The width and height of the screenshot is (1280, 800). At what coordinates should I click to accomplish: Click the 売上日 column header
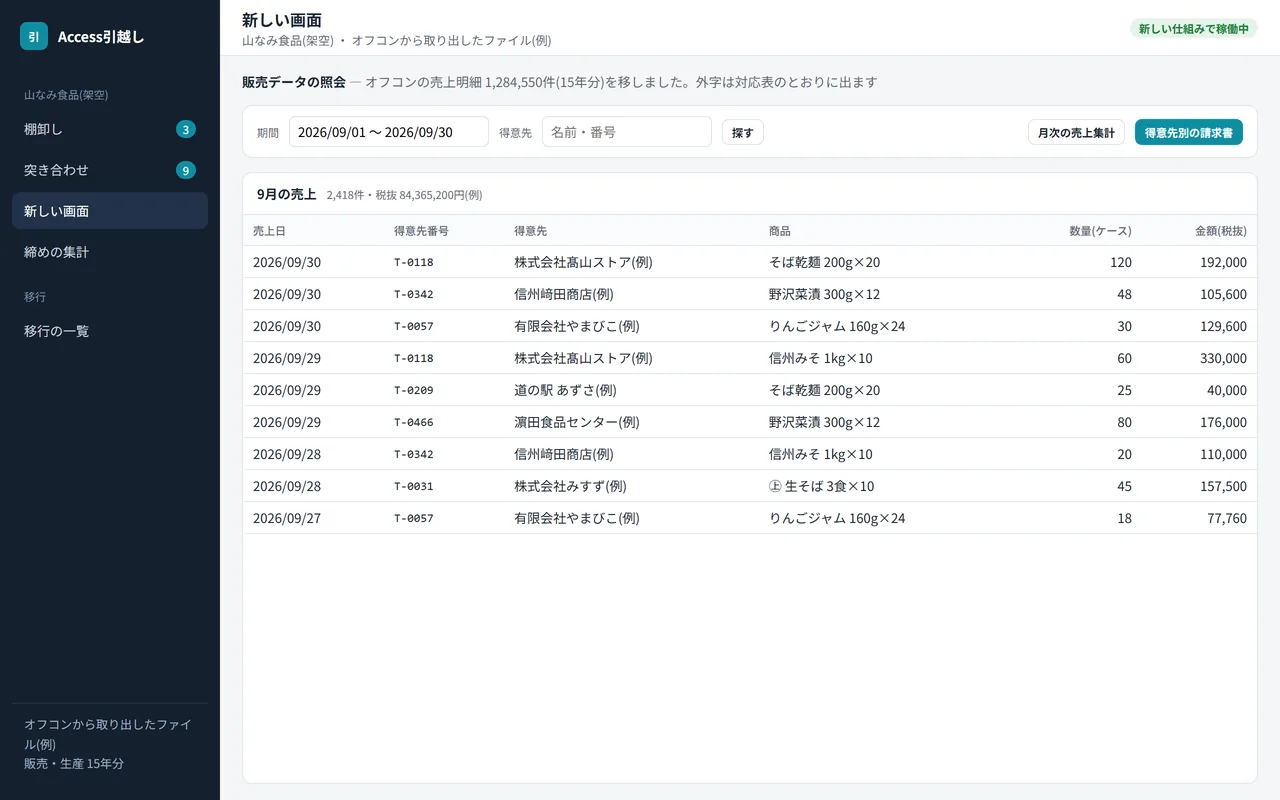coord(269,231)
